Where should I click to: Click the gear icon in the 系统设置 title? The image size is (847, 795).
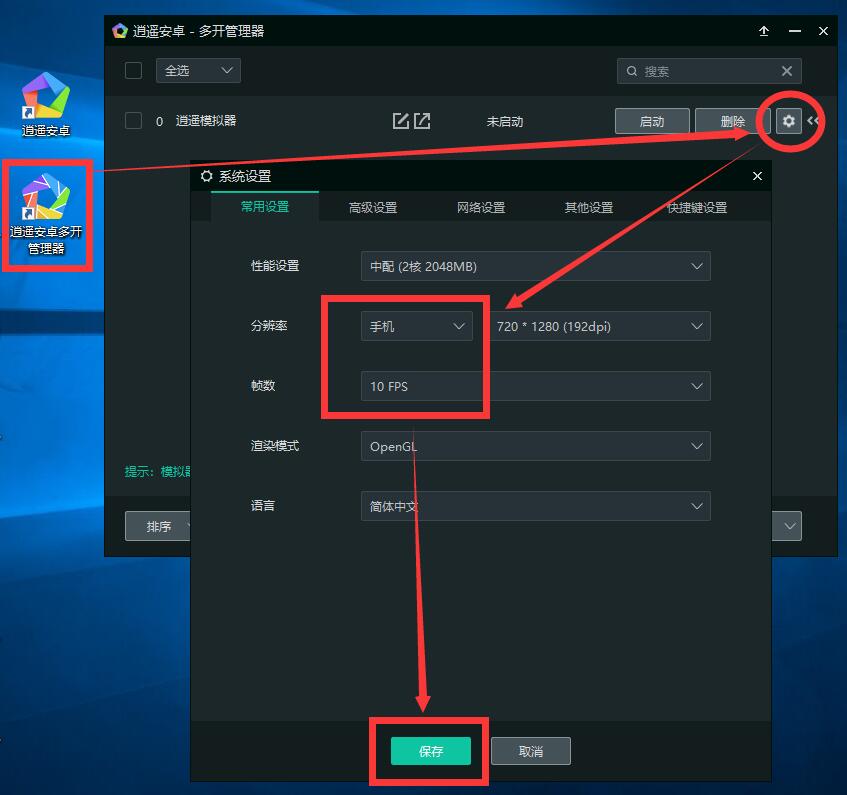(x=206, y=176)
